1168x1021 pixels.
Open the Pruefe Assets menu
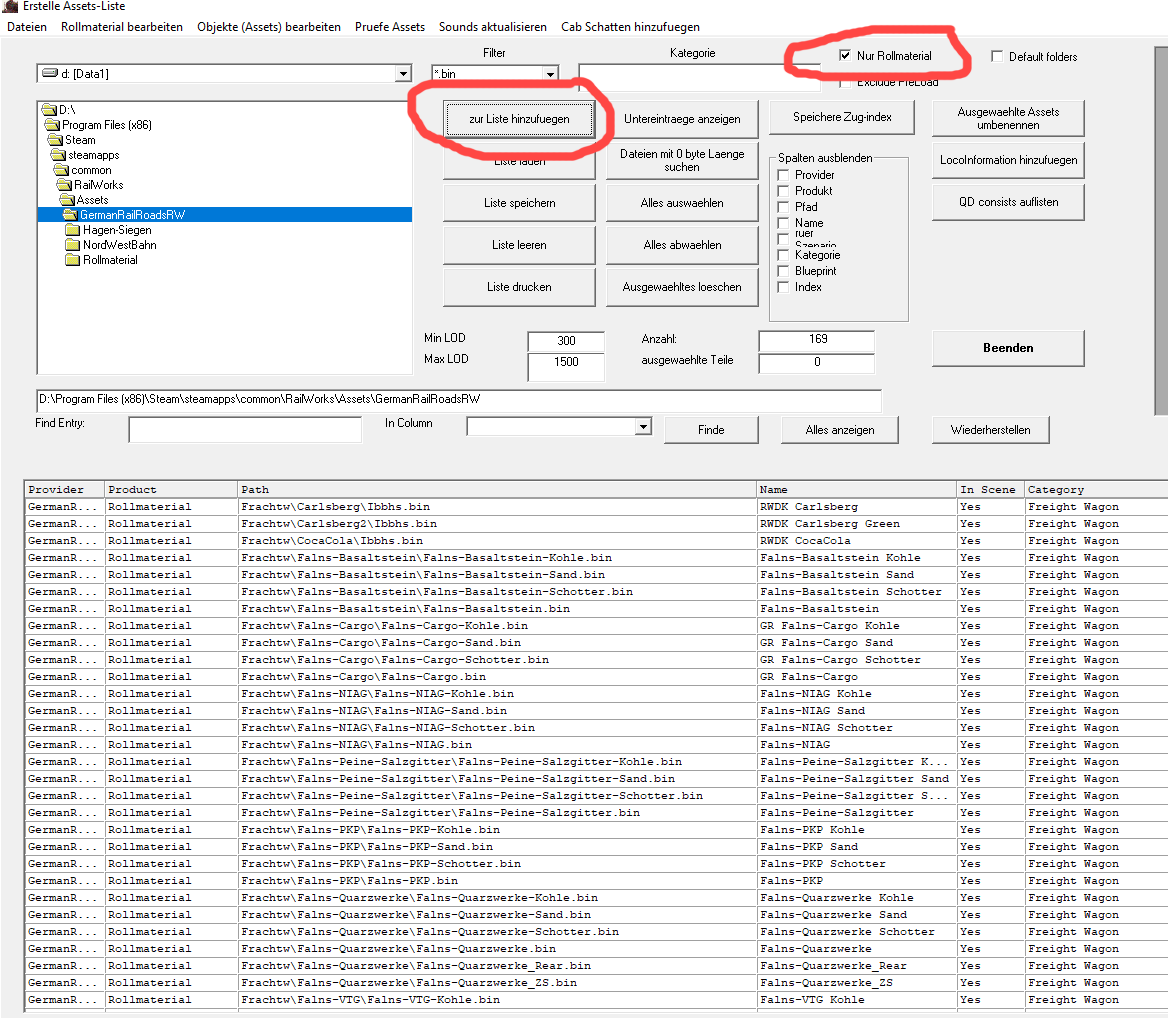tap(389, 27)
